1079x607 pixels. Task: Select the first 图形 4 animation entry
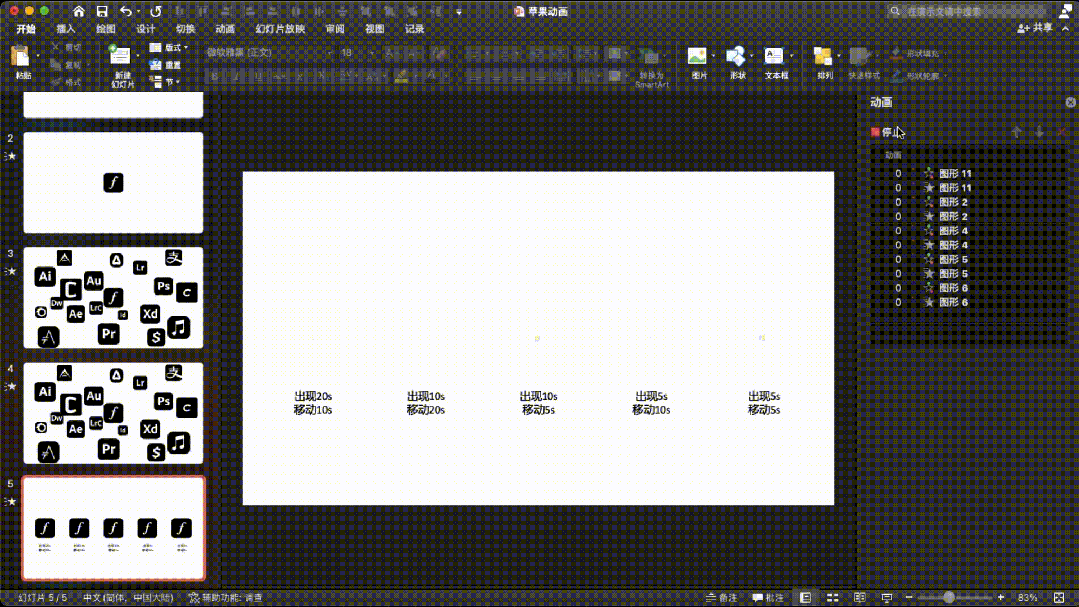[x=968, y=231]
